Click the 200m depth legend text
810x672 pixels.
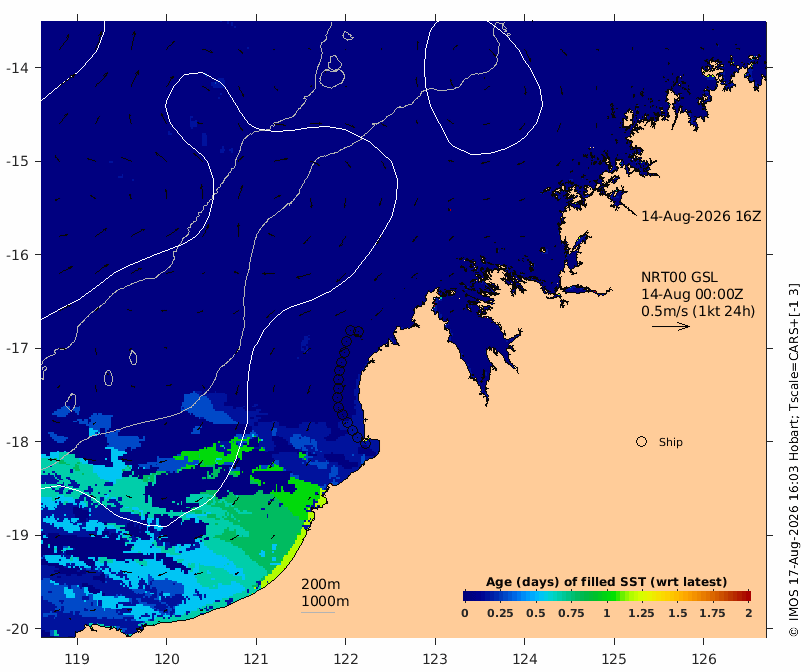point(320,584)
